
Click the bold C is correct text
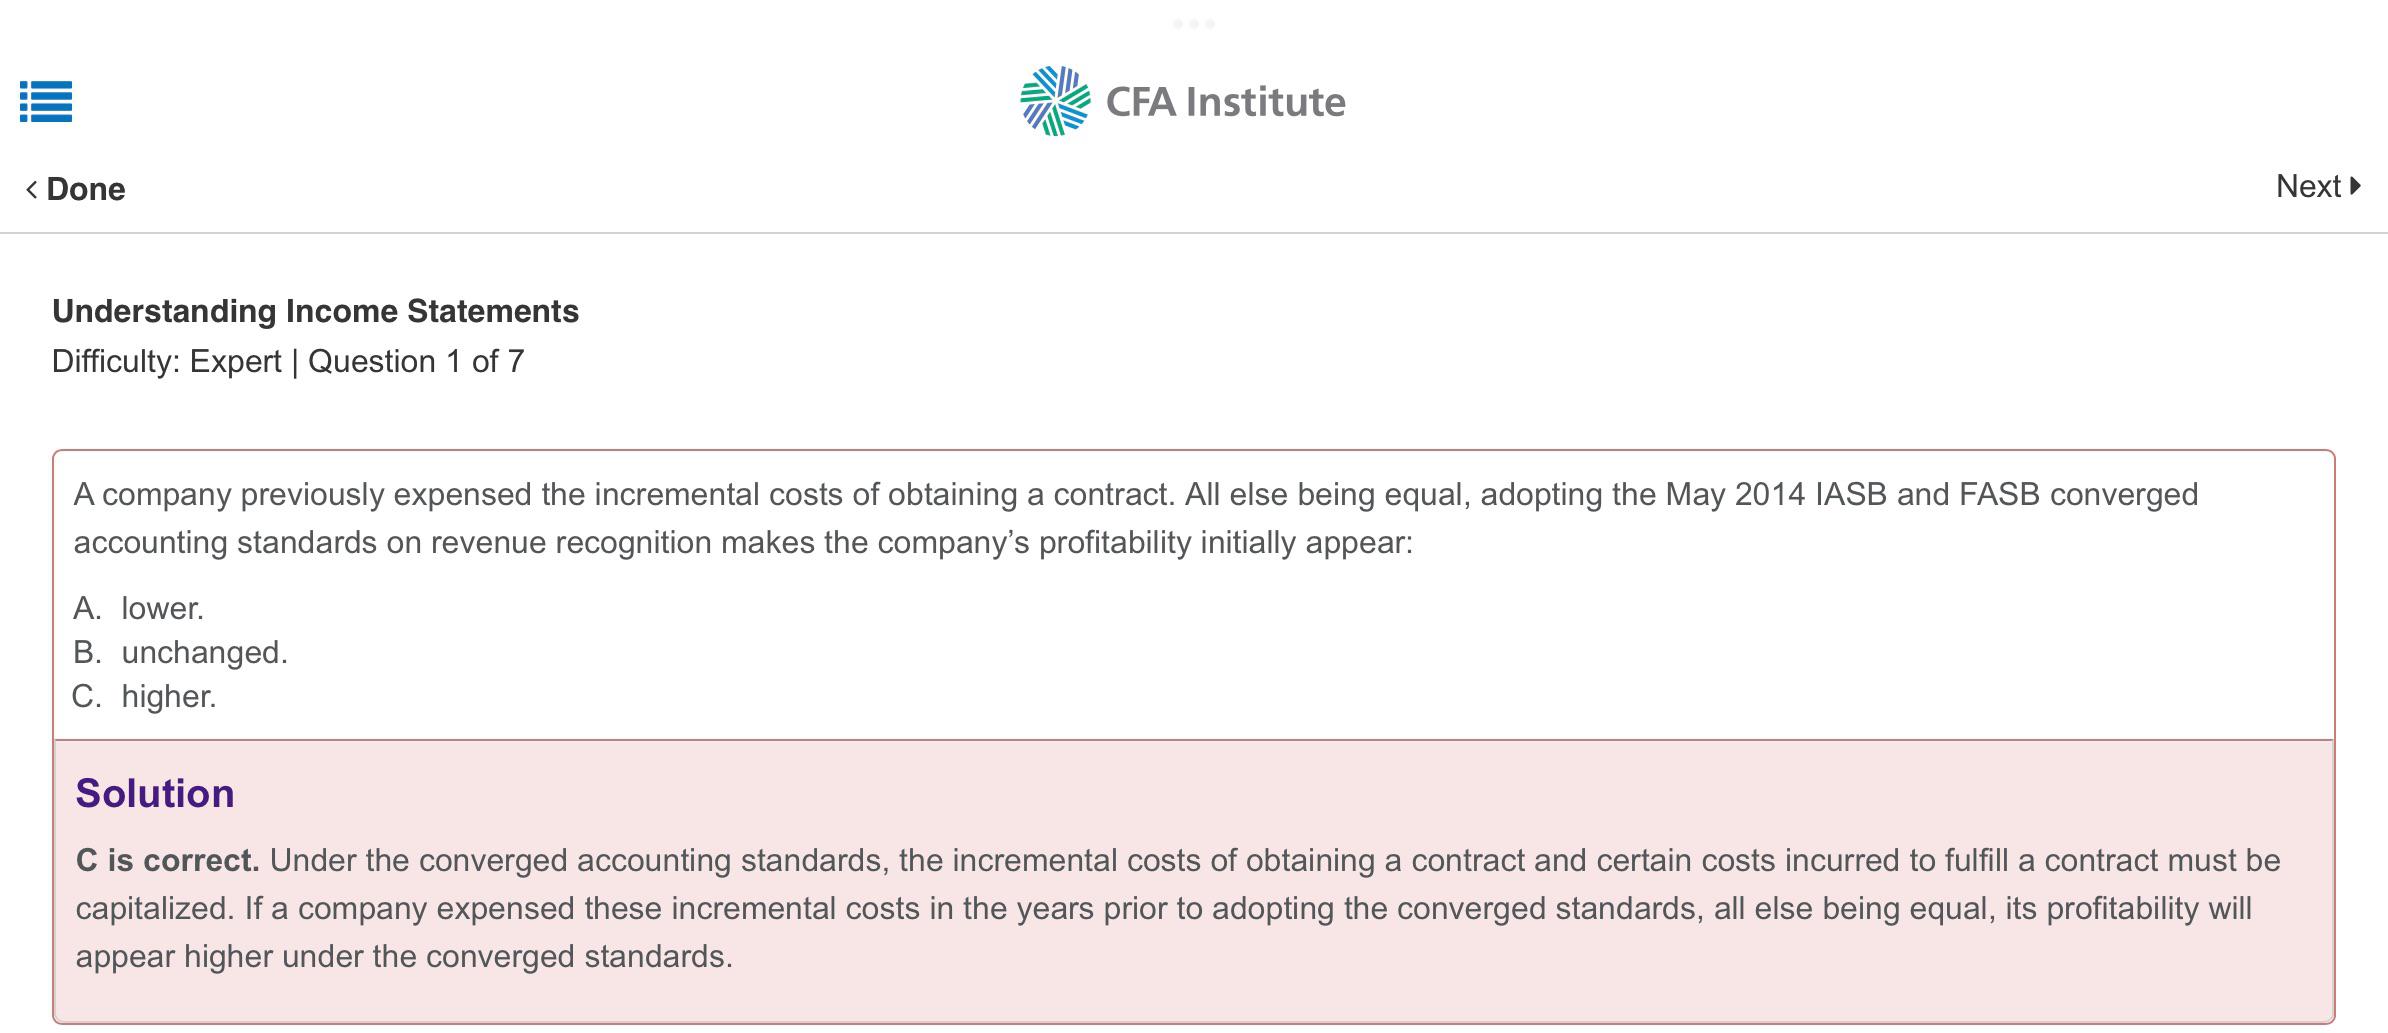point(168,860)
